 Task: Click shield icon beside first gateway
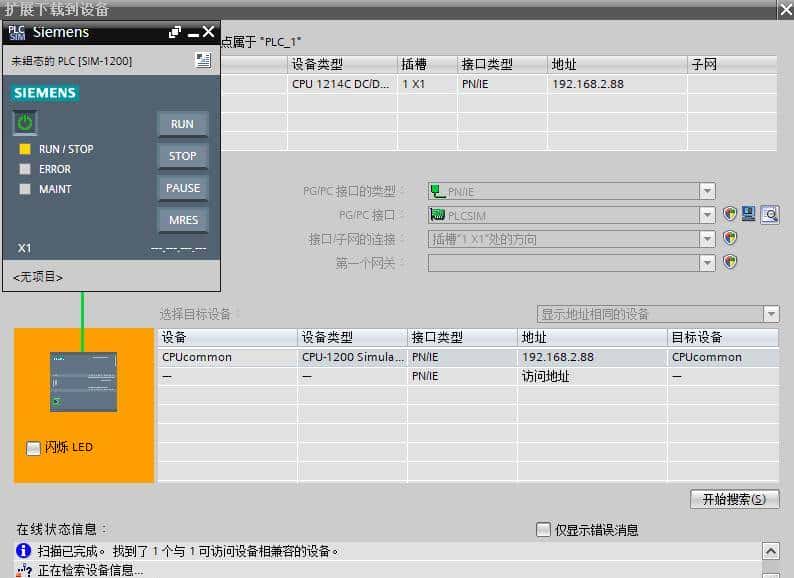[x=730, y=262]
